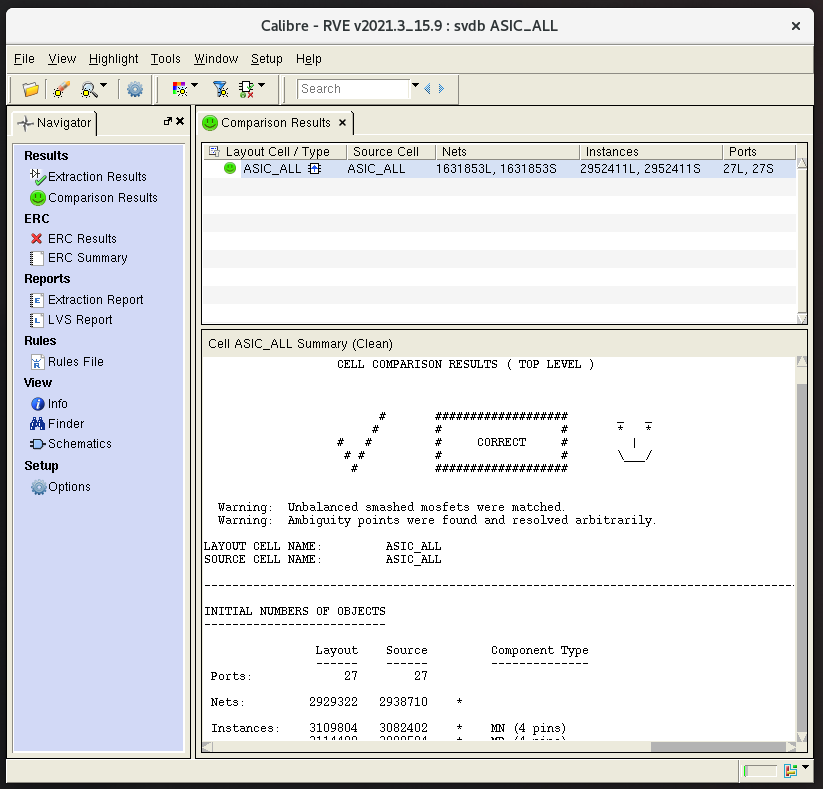Go to next search result arrow
The image size is (823, 789).
pos(441,89)
